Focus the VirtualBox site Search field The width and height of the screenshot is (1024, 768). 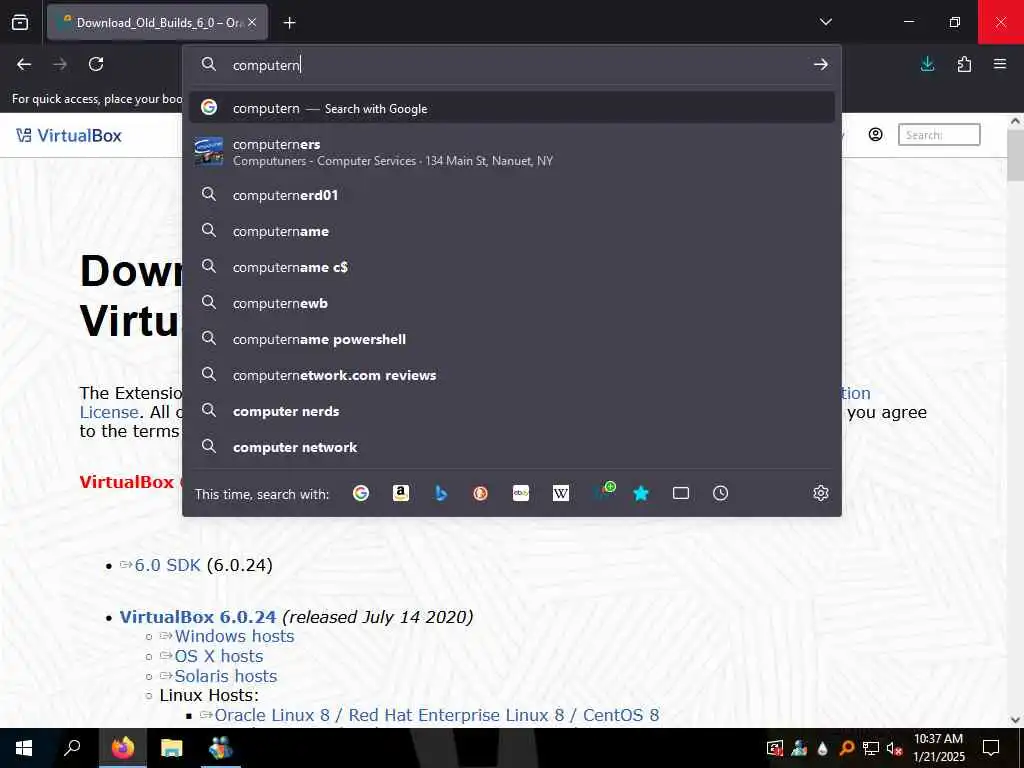pyautogui.click(x=938, y=135)
